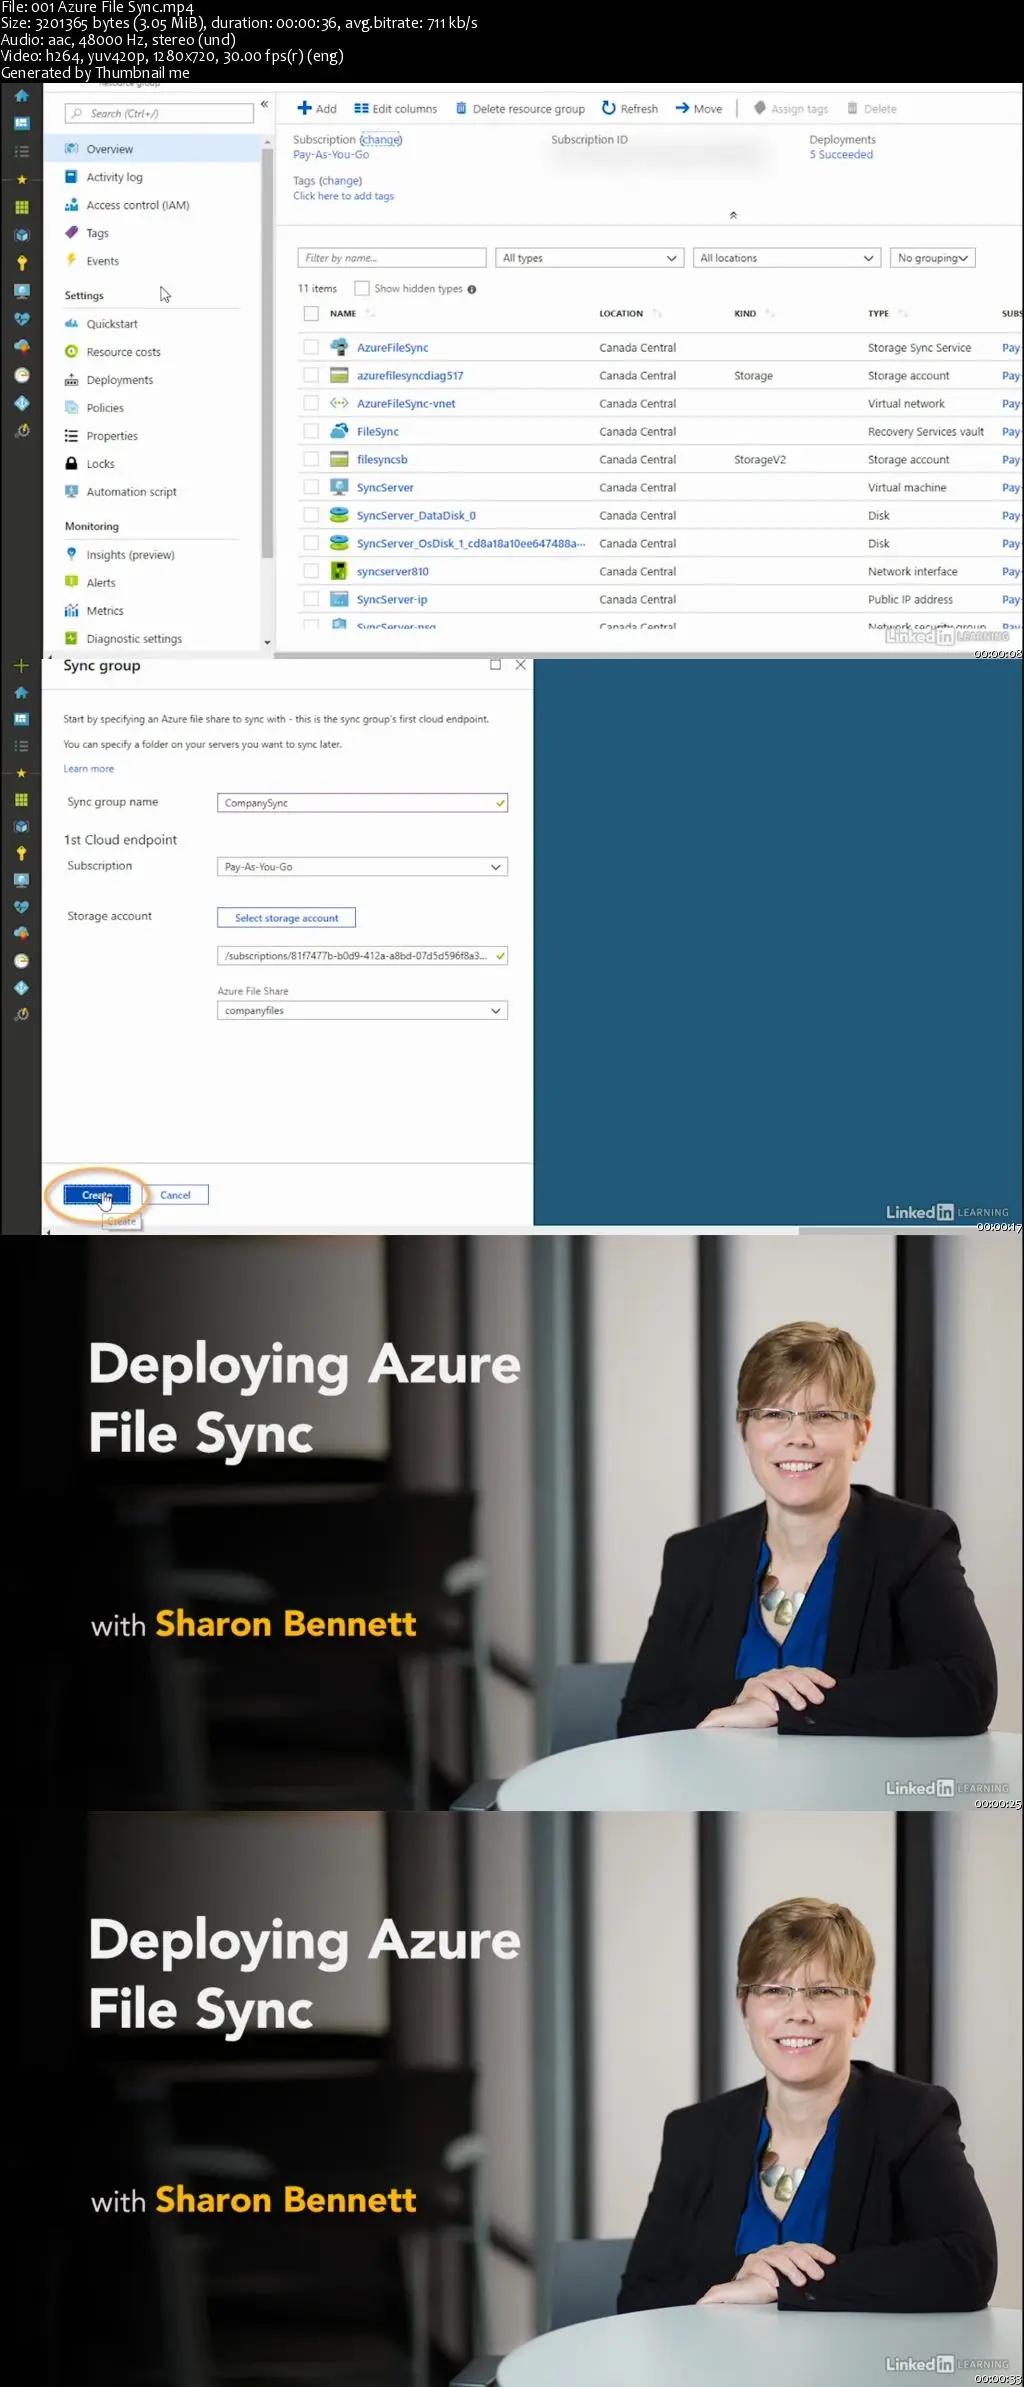
Task: Click Edit columns in toolbar
Action: click(x=396, y=109)
